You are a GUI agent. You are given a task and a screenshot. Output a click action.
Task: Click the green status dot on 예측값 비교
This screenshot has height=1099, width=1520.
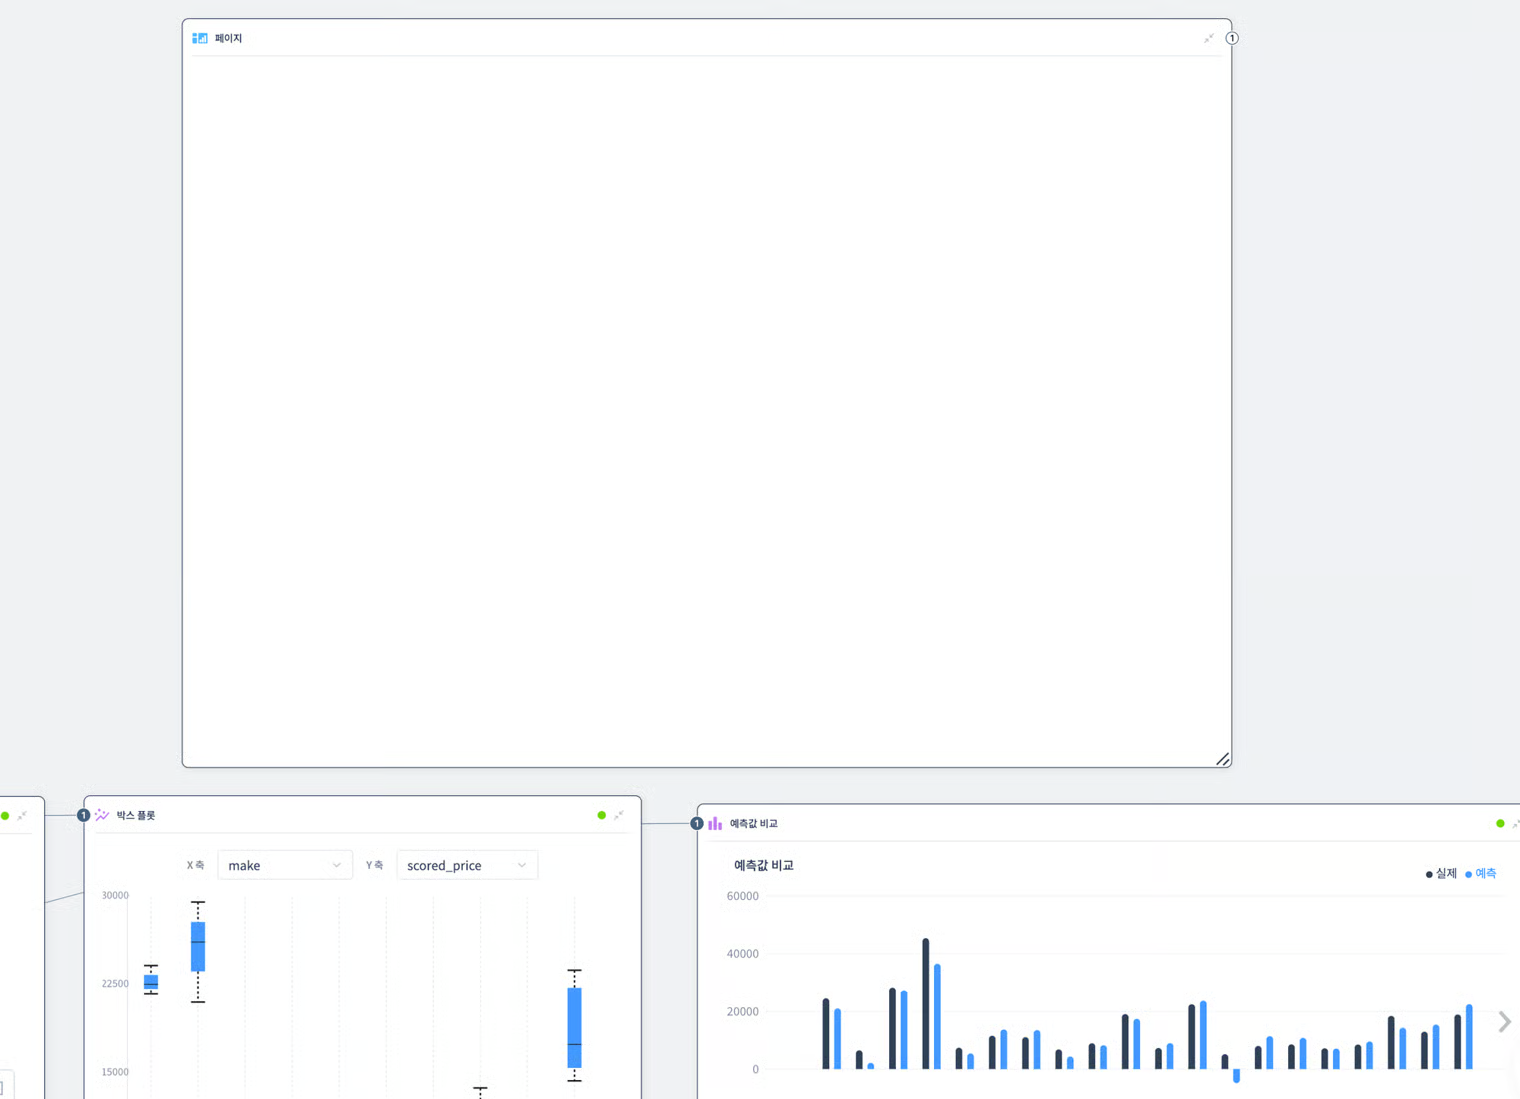coord(1500,823)
